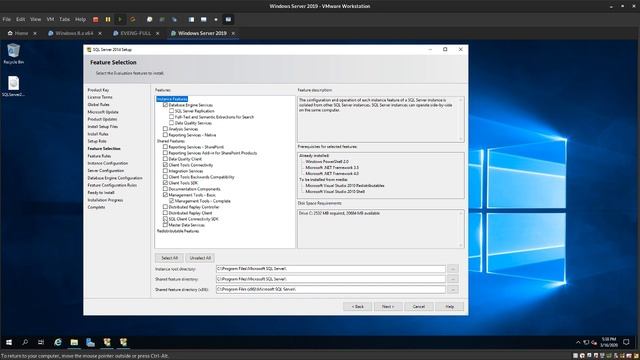Click the Shared feature directory field
The image size is (640, 360).
331,279
